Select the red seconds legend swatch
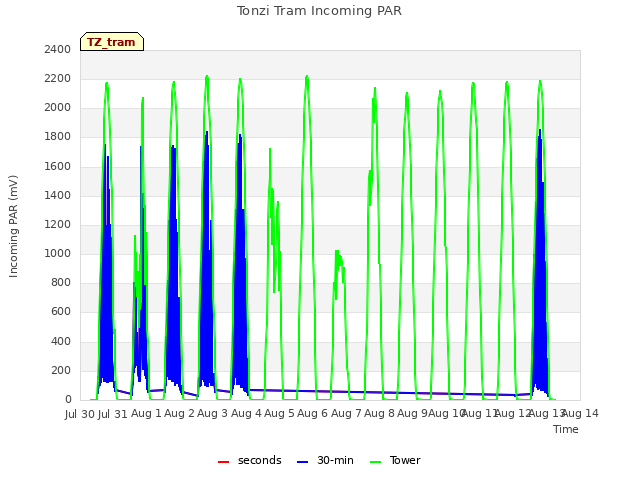This screenshot has height=480, width=640. [223, 462]
